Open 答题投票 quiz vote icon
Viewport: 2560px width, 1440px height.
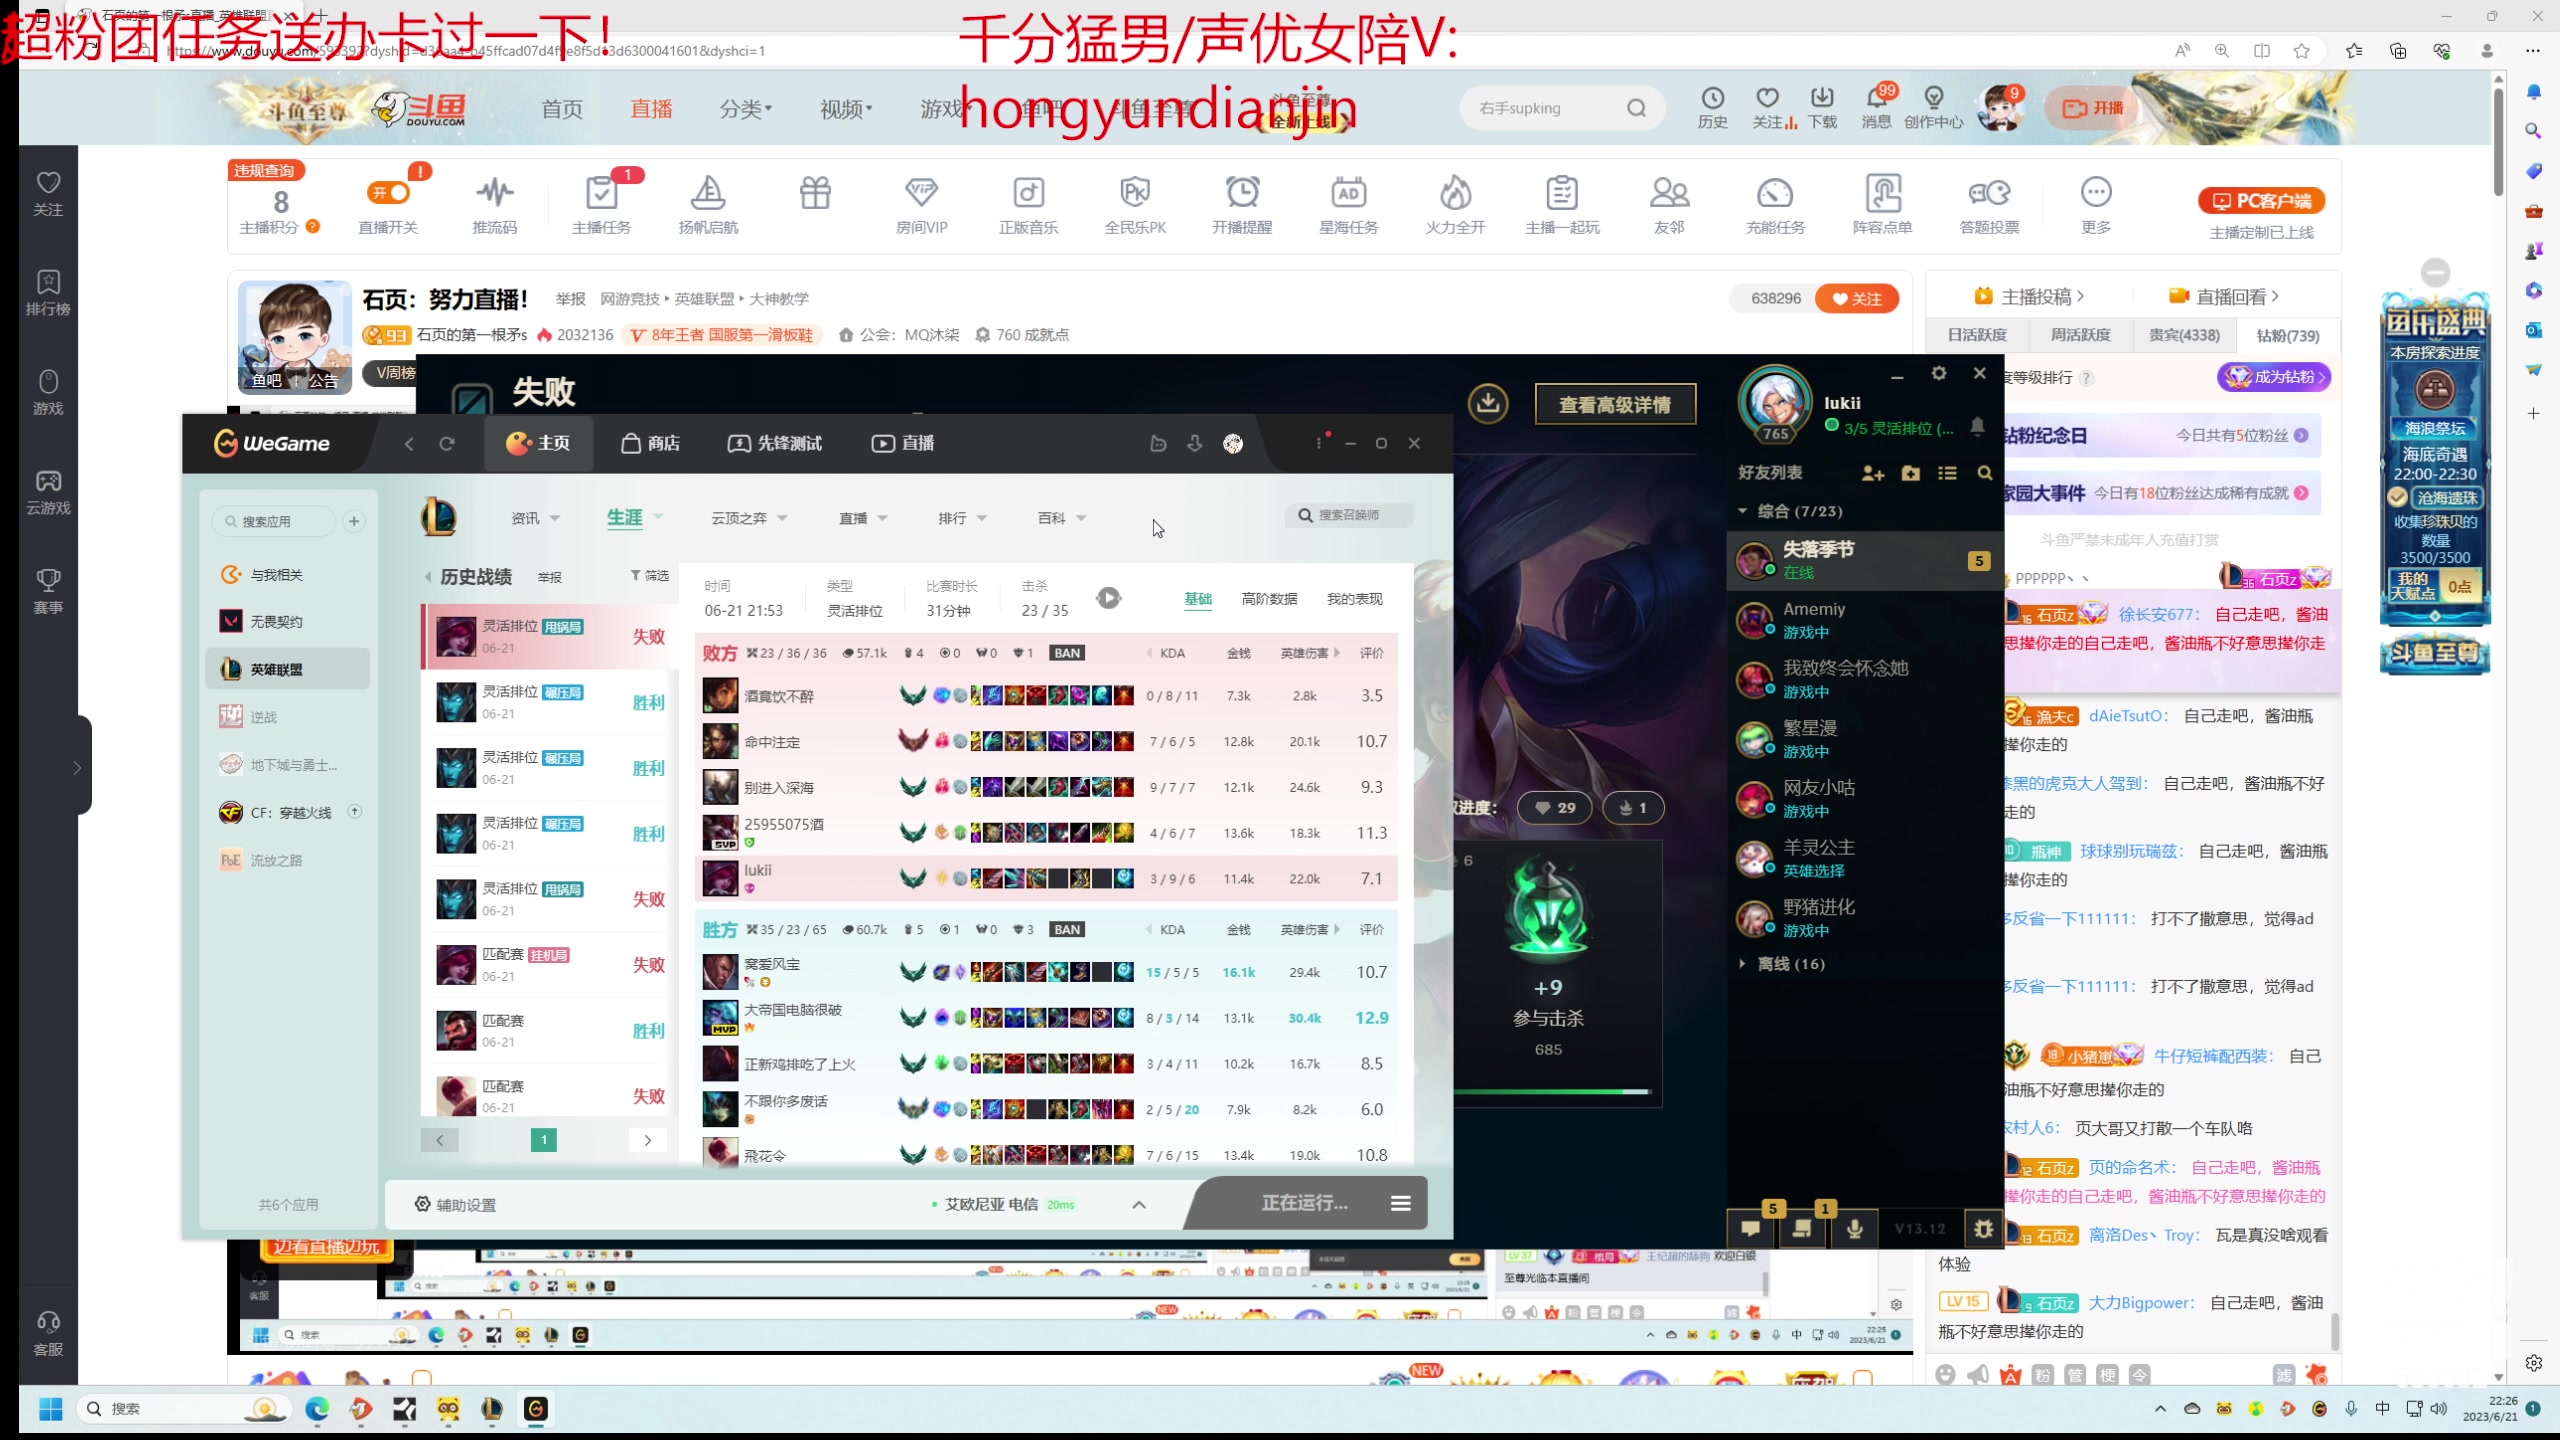tap(1989, 205)
